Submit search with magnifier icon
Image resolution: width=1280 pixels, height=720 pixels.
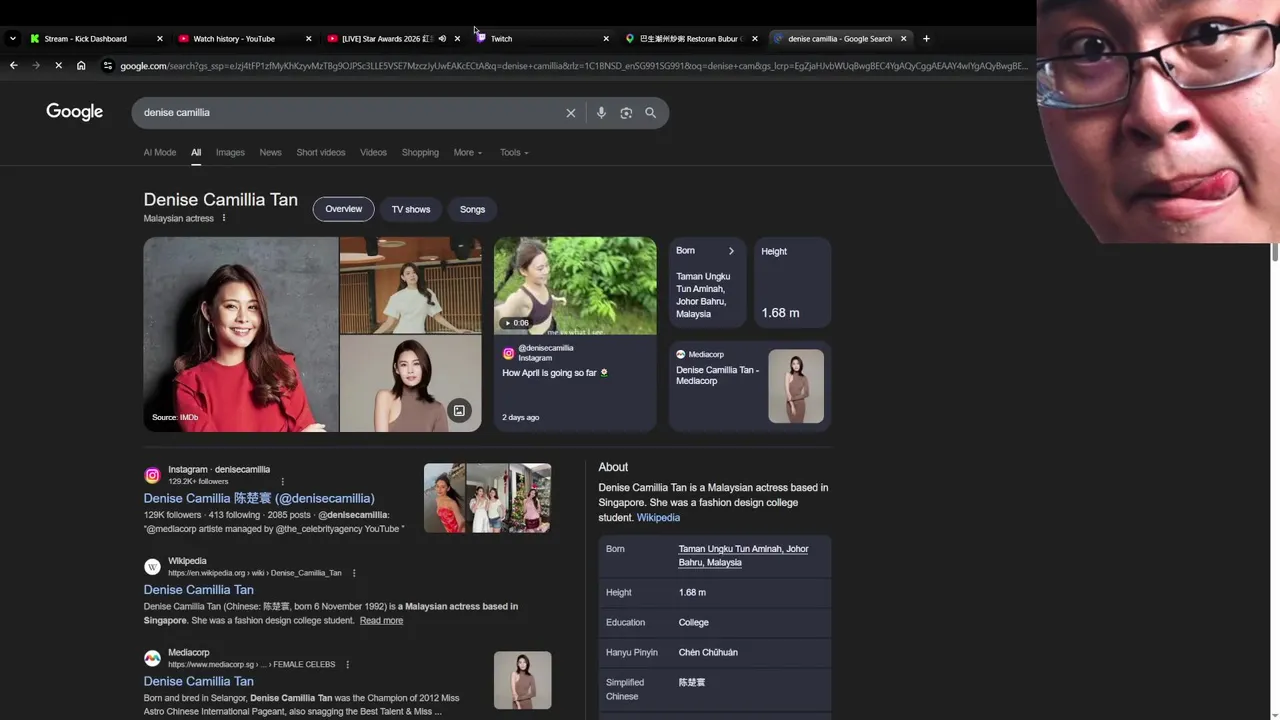click(651, 113)
